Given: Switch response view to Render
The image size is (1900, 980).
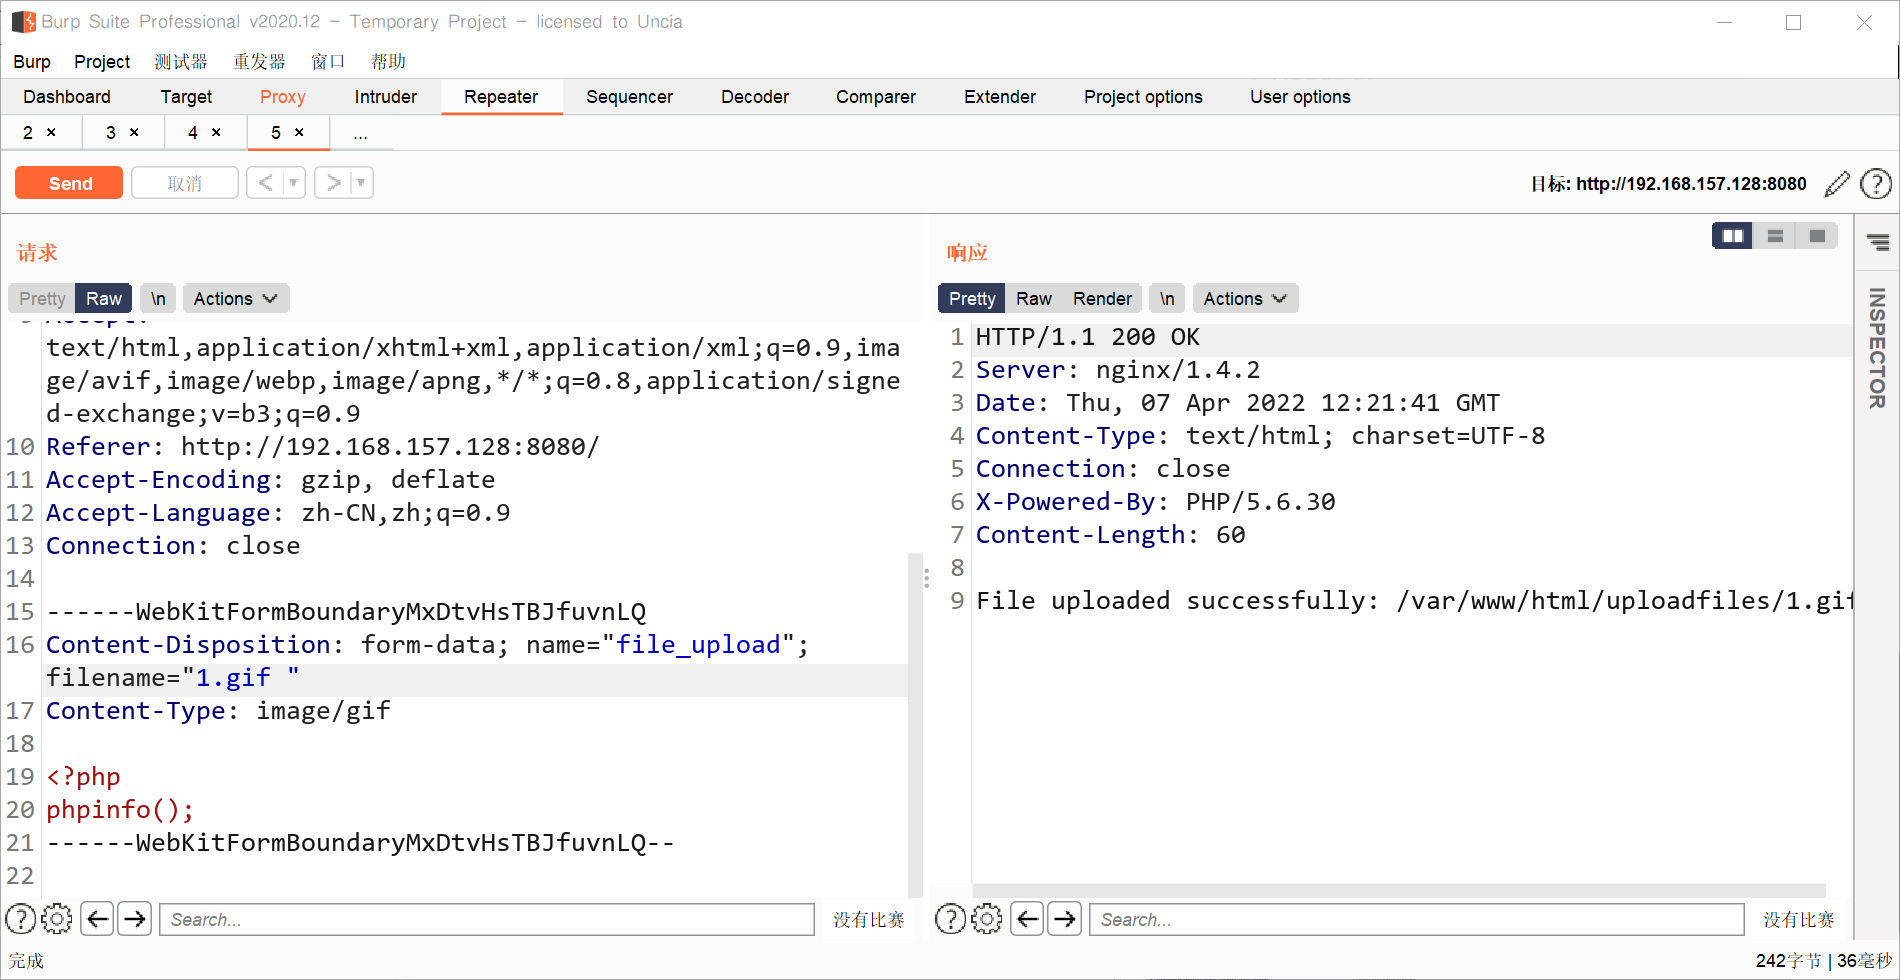Looking at the screenshot, I should pyautogui.click(x=1102, y=298).
